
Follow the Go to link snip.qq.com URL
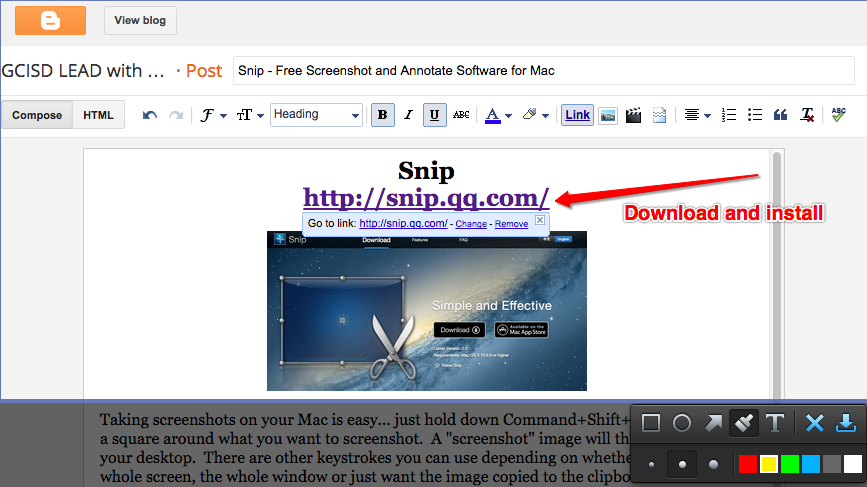(x=403, y=223)
